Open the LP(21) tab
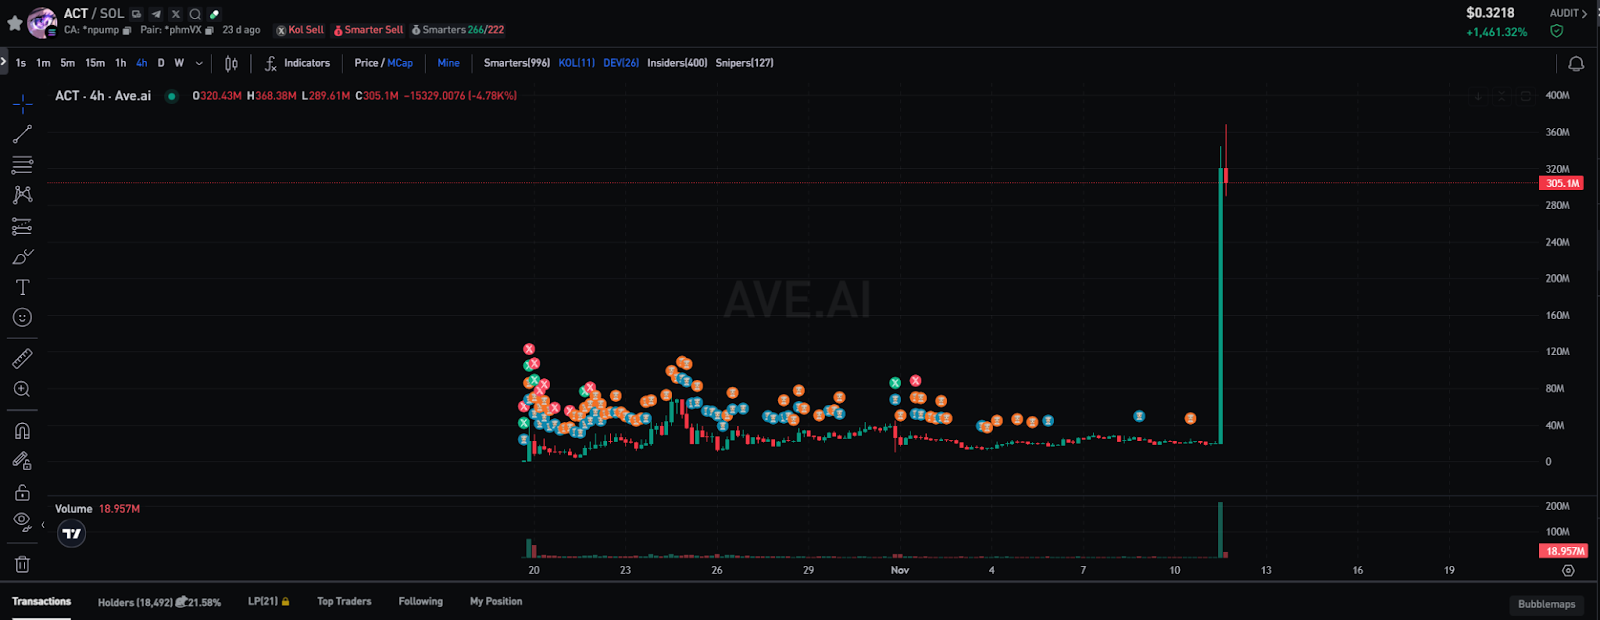 (269, 601)
